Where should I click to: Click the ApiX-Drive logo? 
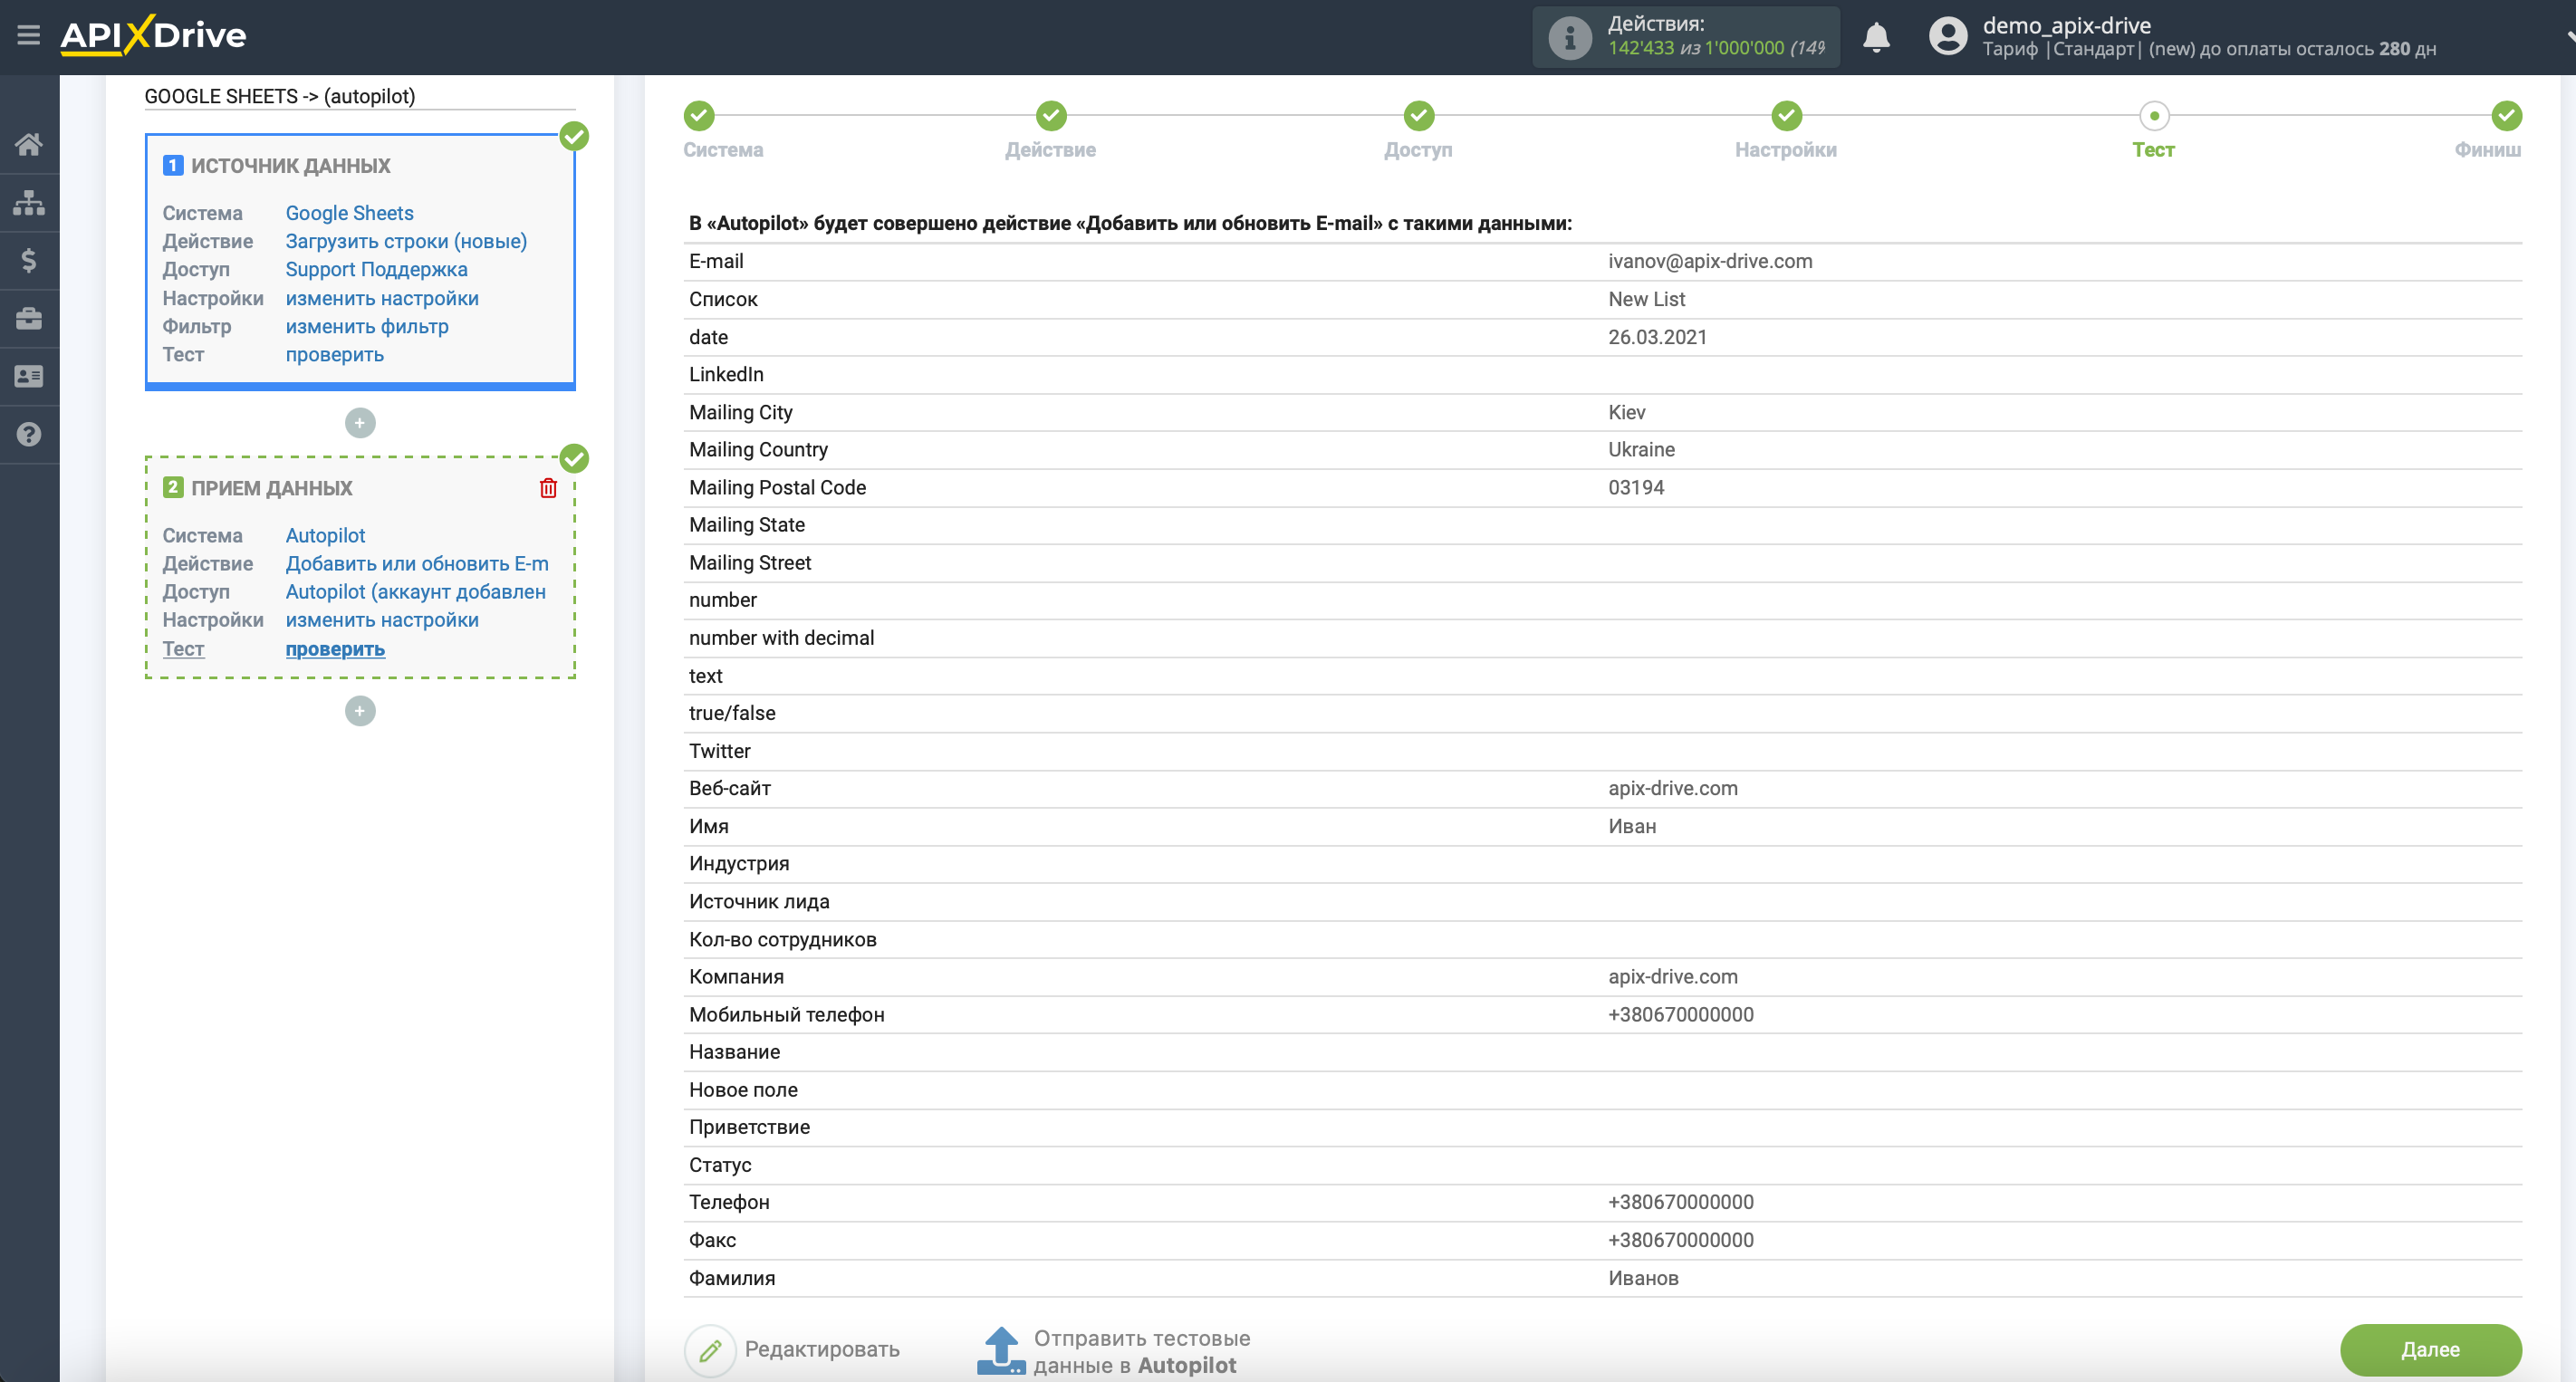click(x=153, y=35)
